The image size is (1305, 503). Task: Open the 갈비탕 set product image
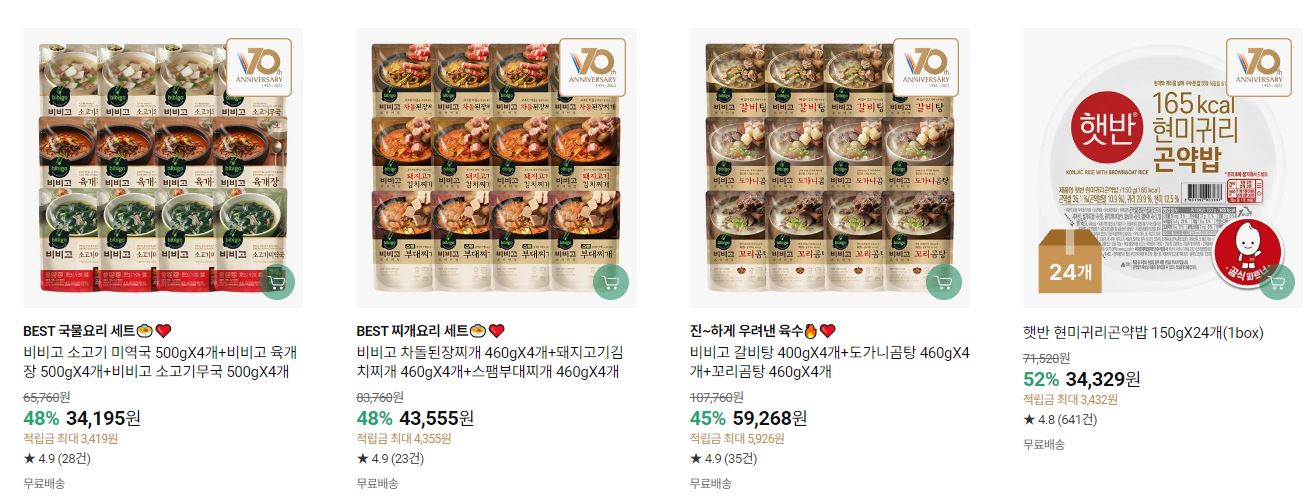pyautogui.click(x=829, y=168)
